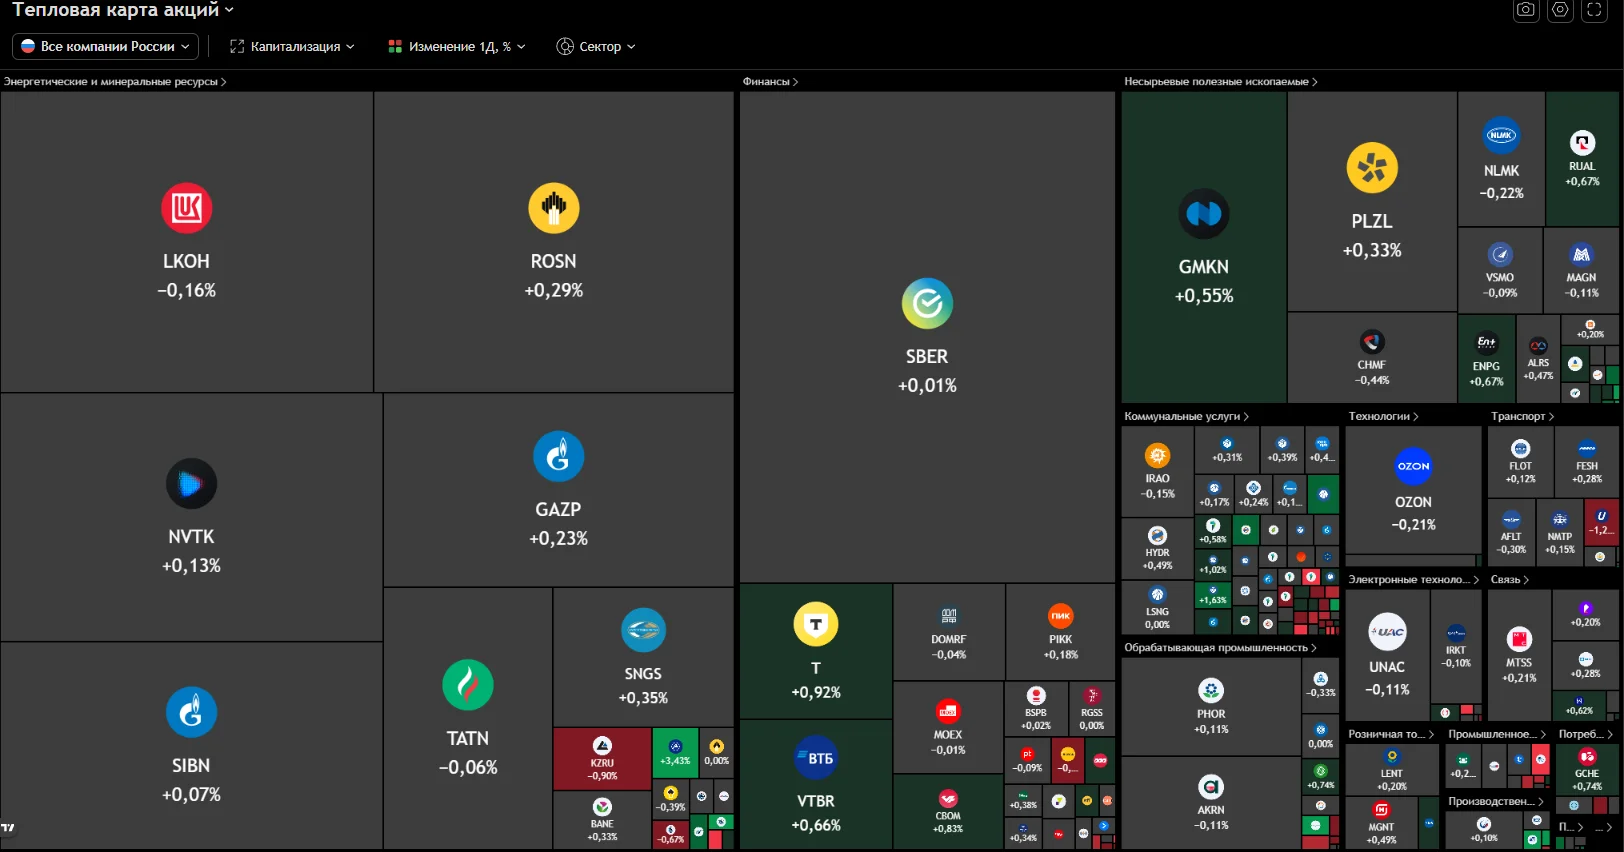1624x852 pixels.
Task: Select the green SBER logo
Action: [927, 303]
